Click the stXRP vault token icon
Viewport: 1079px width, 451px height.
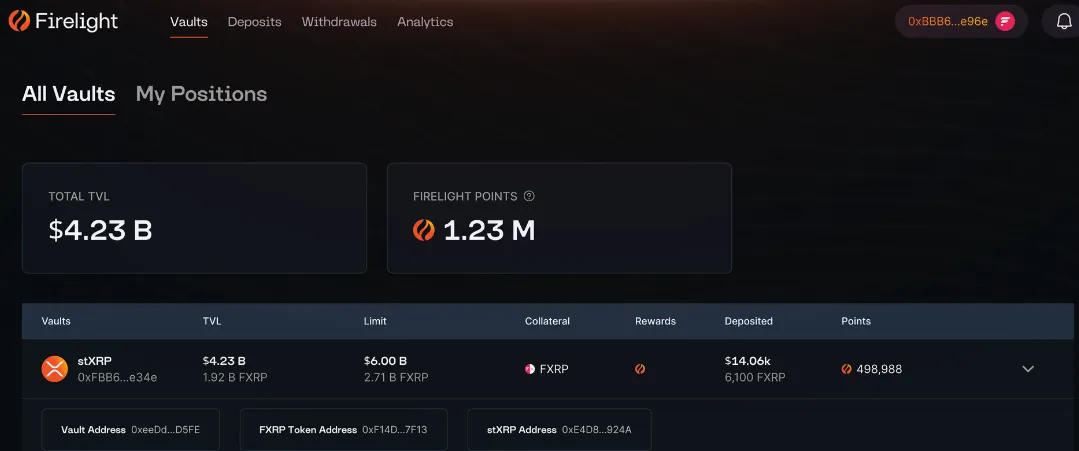pyautogui.click(x=54, y=369)
